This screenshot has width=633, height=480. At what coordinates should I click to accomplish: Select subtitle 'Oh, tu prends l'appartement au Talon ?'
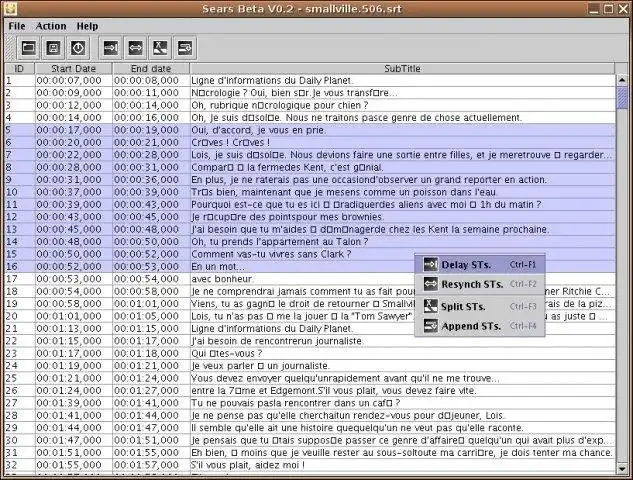coord(402,241)
